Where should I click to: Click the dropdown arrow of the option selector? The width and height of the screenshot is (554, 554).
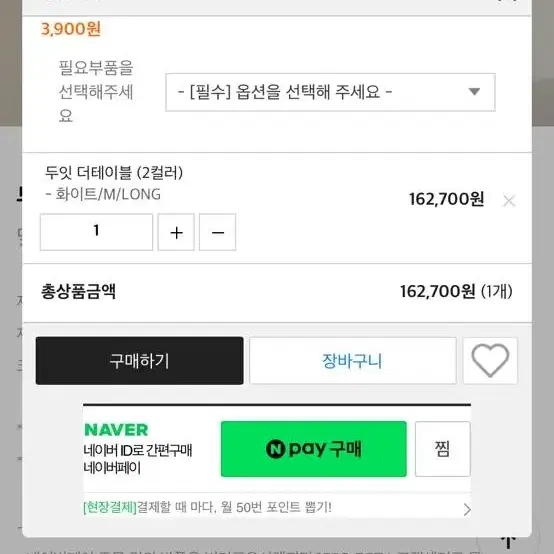[474, 92]
